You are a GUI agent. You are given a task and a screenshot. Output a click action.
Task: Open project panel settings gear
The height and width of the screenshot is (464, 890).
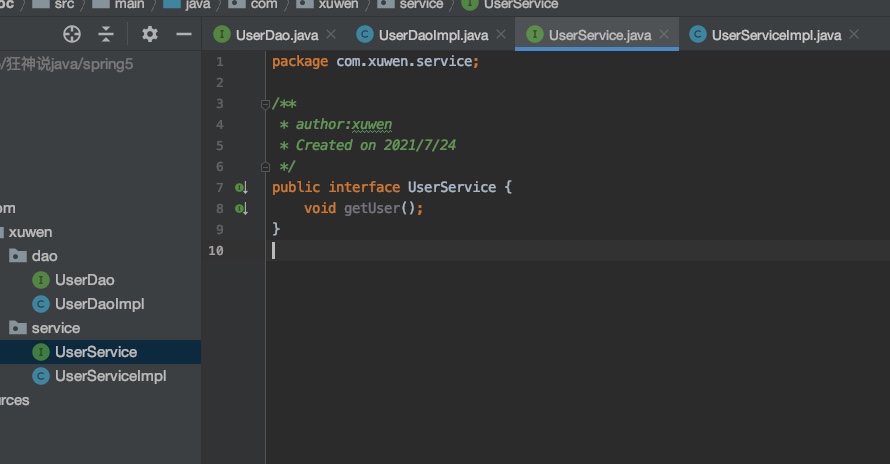150,34
